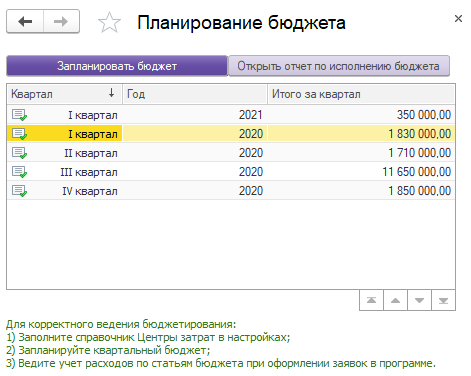This screenshot has height=376, width=471.
Task: Click the Запланировать бюджет button
Action: [x=117, y=66]
